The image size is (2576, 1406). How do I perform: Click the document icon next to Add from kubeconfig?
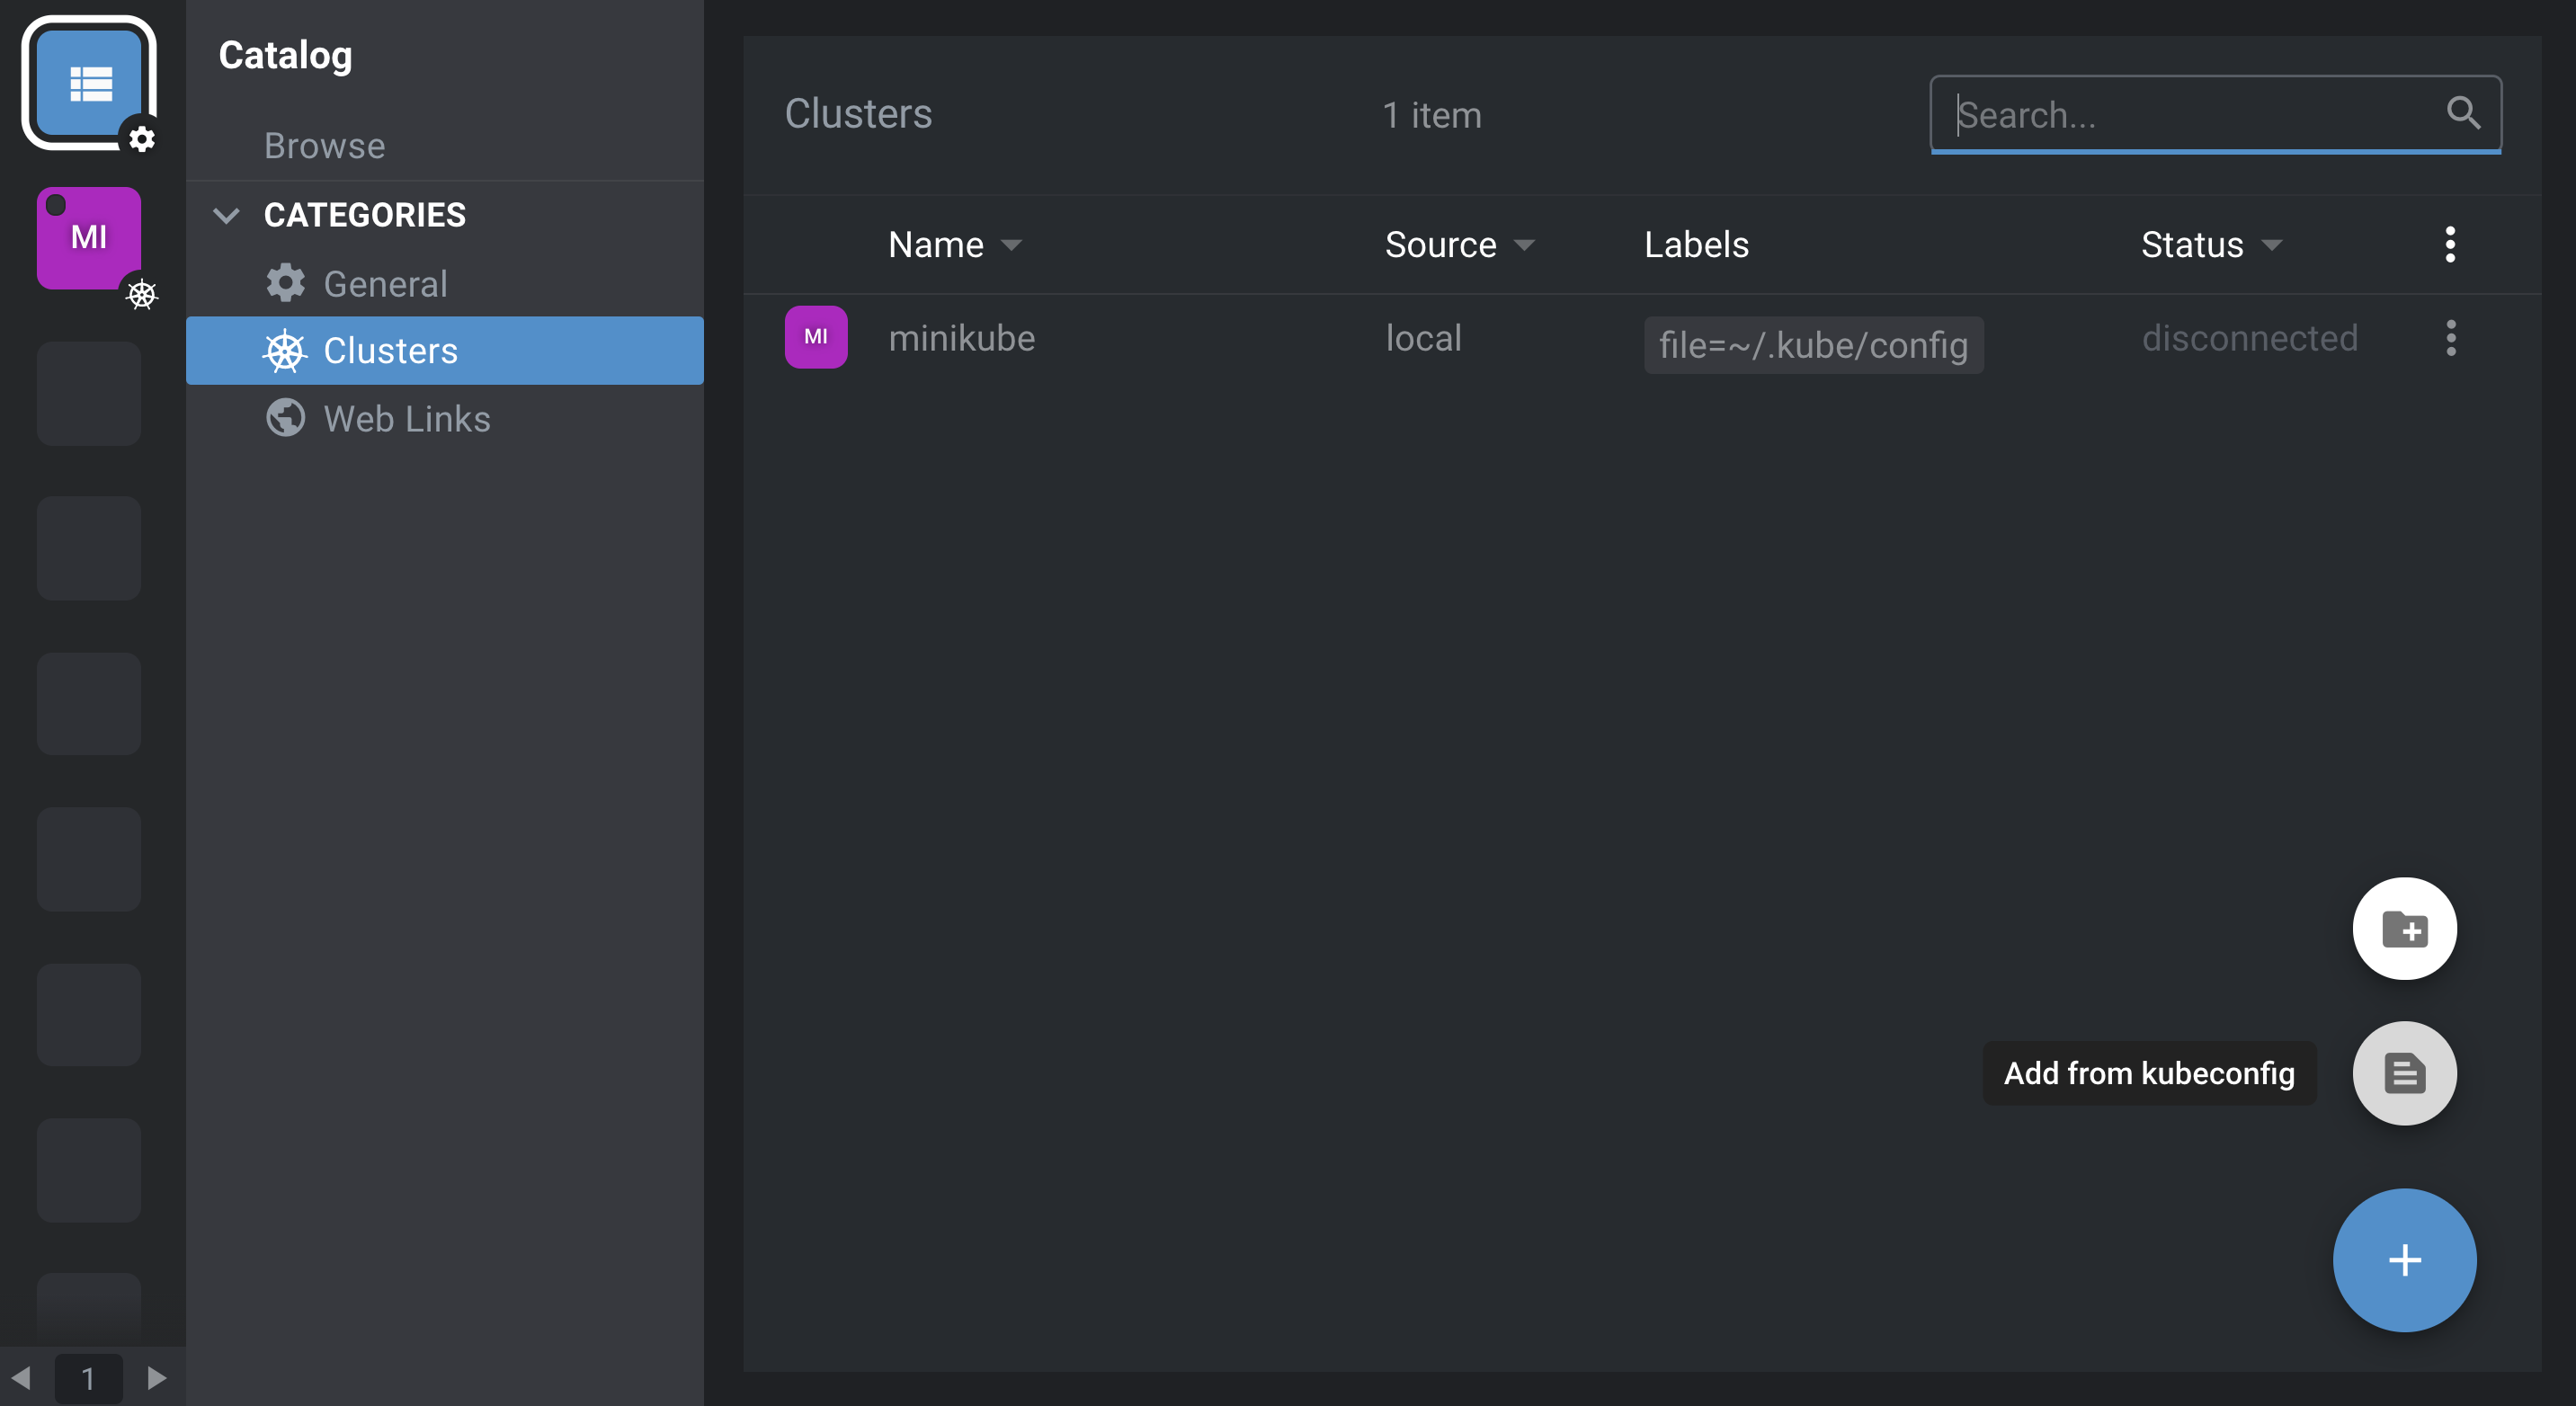pos(2404,1073)
